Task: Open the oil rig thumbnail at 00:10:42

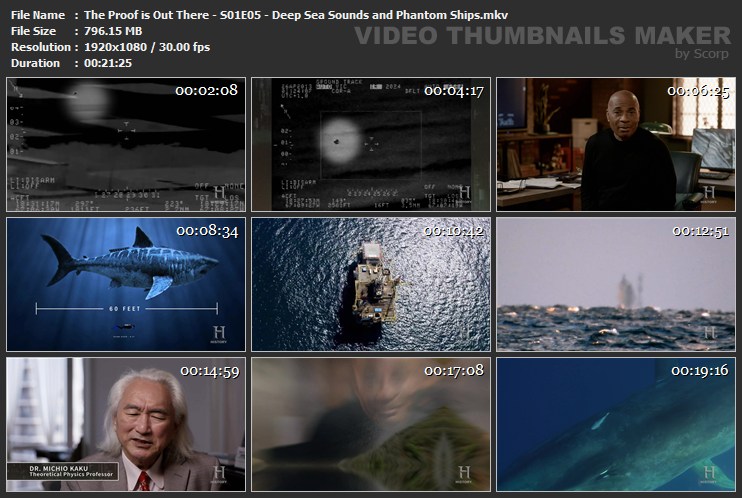Action: pos(371,285)
